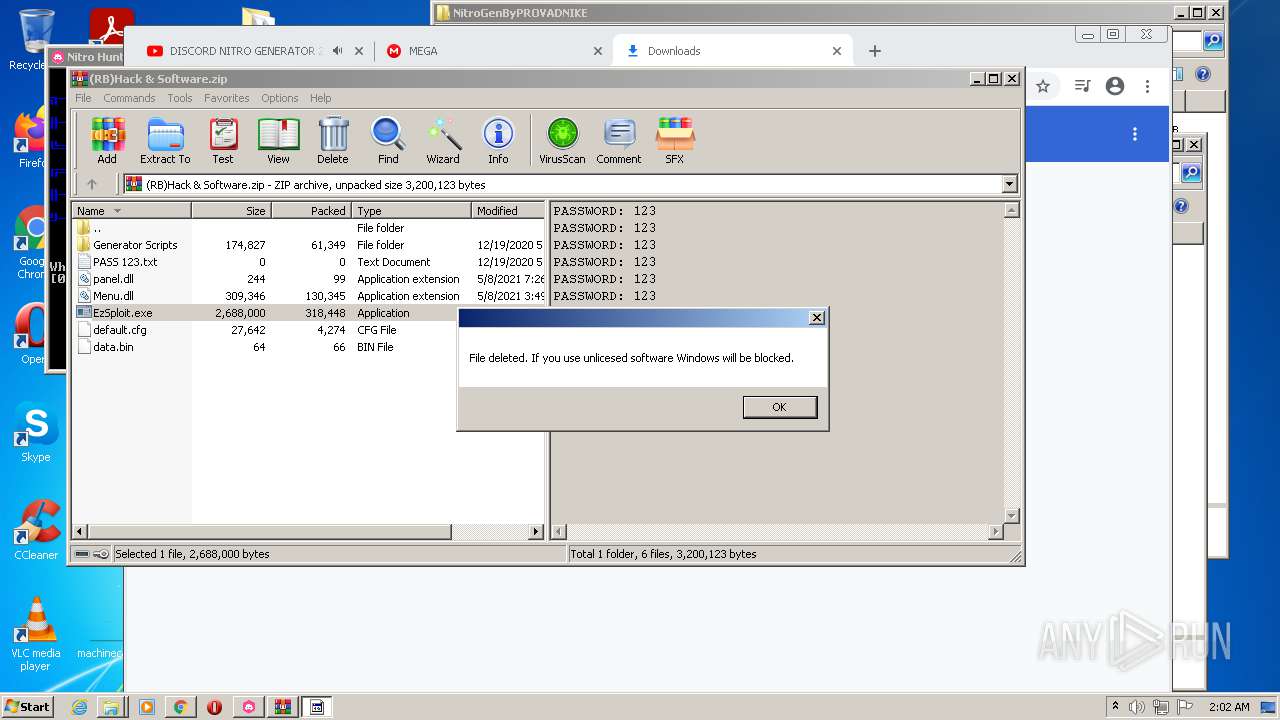This screenshot has width=1280, height=720.
Task: Open Chrome three-dot menu
Action: pyautogui.click(x=1148, y=86)
